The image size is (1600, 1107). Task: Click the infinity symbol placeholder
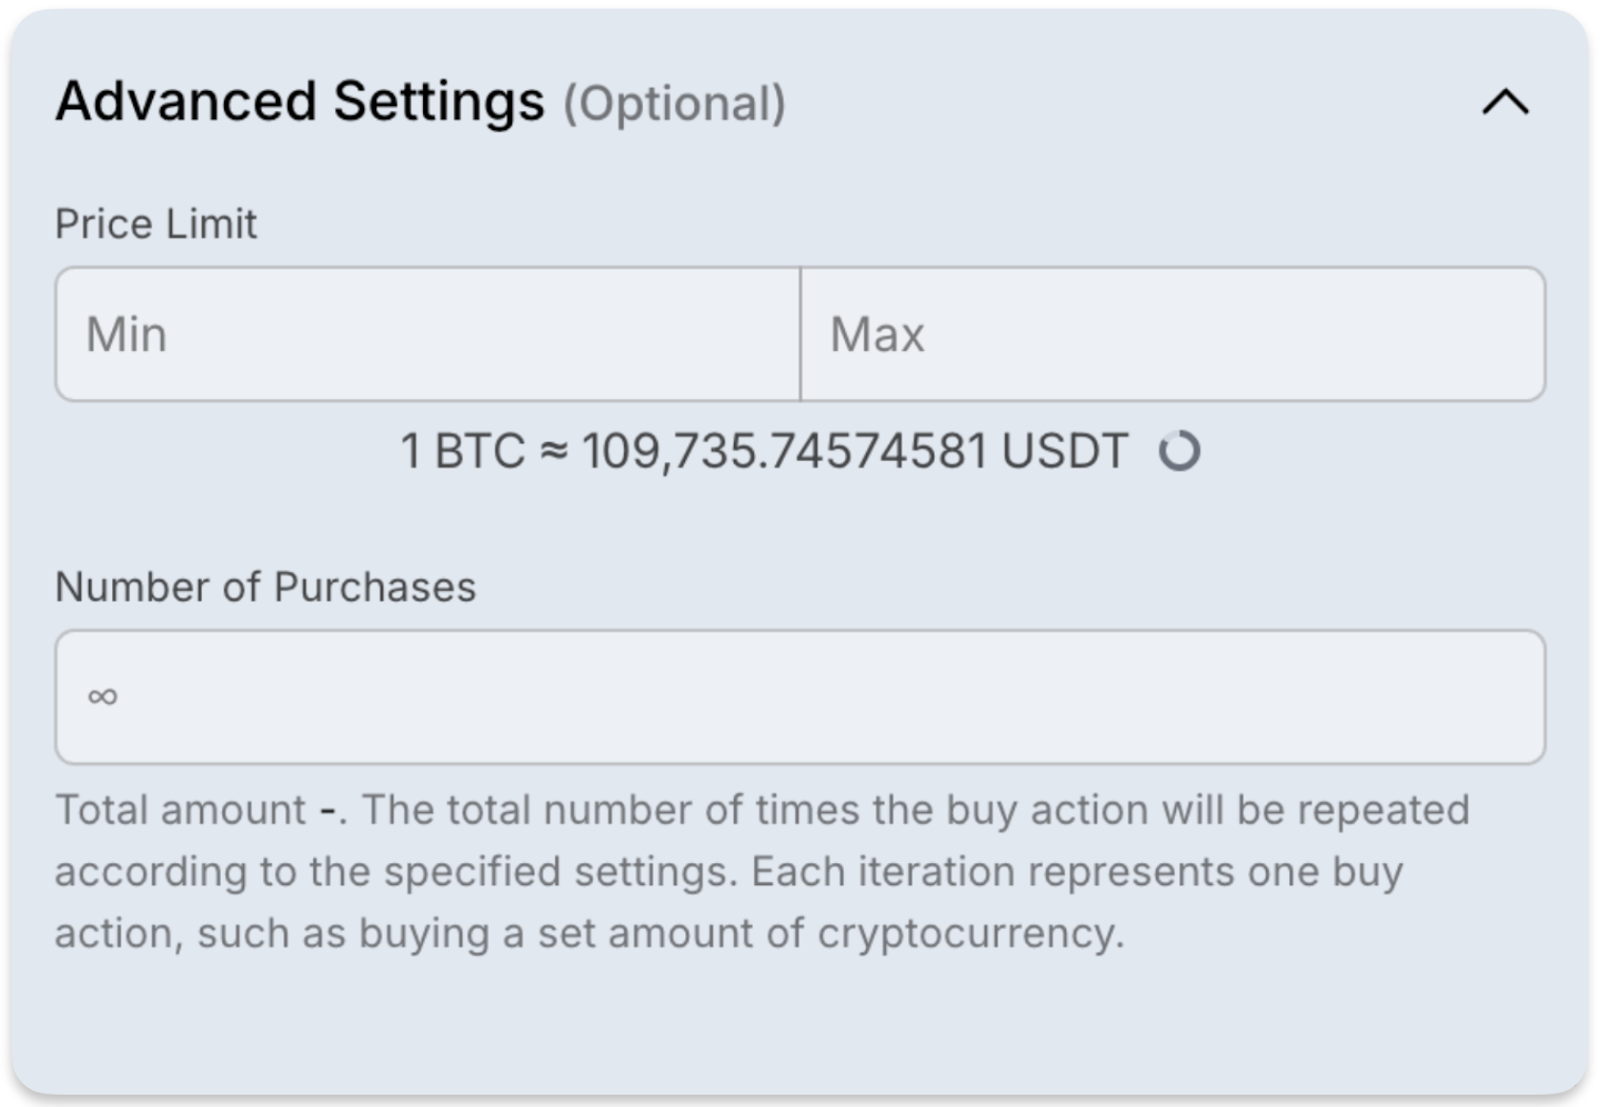pos(103,697)
